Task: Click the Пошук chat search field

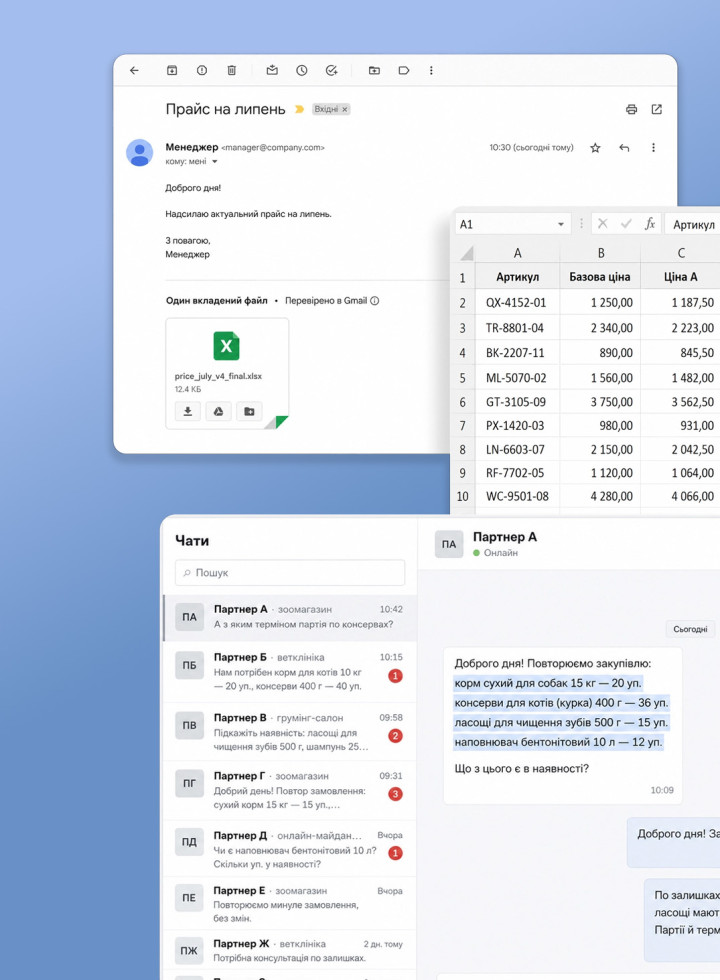Action: (x=290, y=572)
